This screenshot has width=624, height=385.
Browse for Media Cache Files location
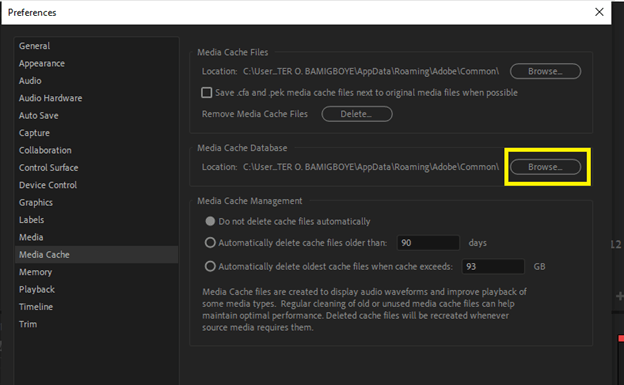click(545, 71)
